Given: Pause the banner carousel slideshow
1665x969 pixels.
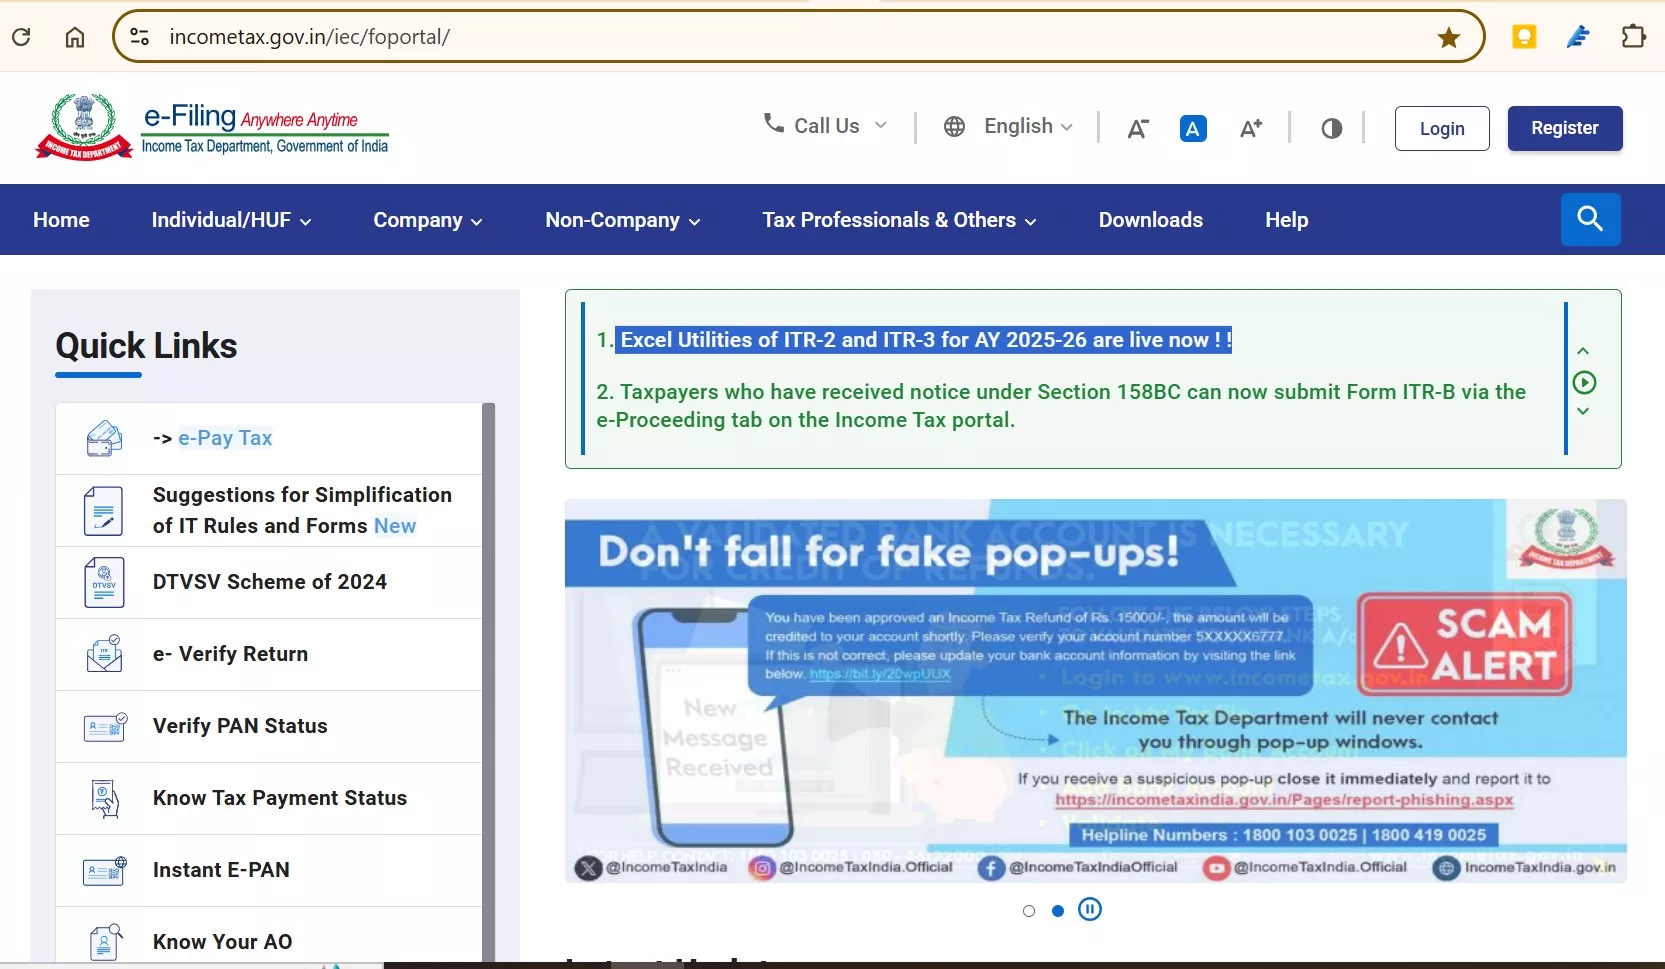Looking at the screenshot, I should [1090, 910].
